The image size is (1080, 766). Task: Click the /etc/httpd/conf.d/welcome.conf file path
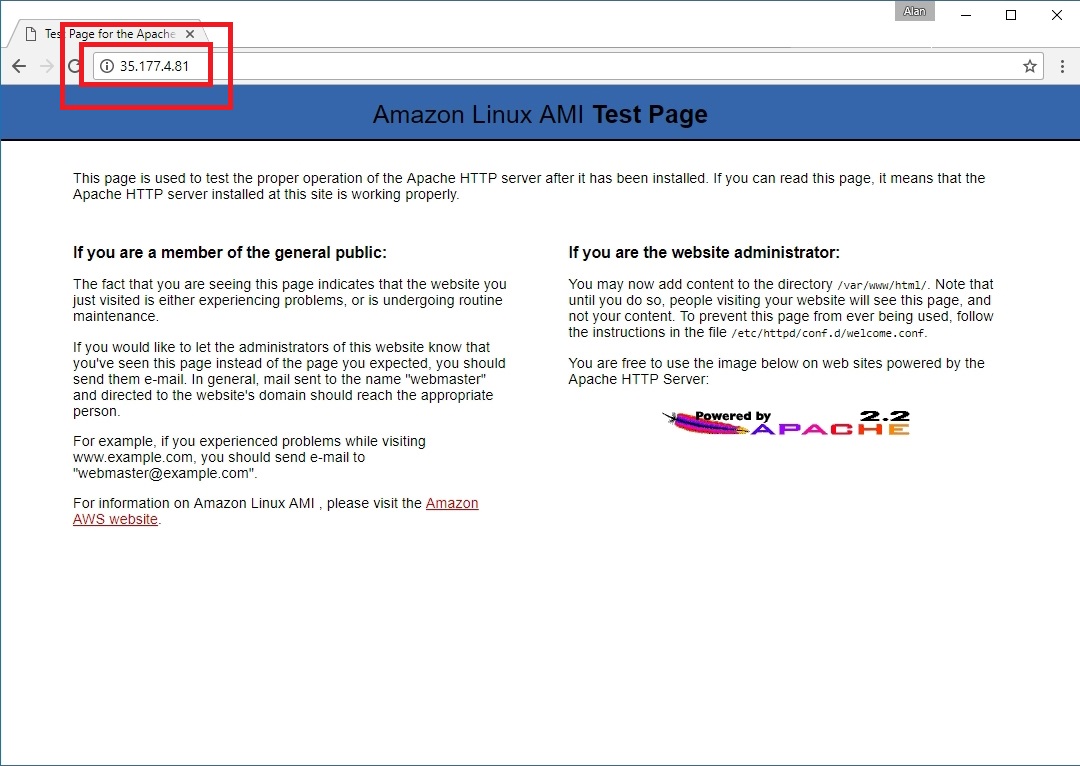[x=828, y=333]
